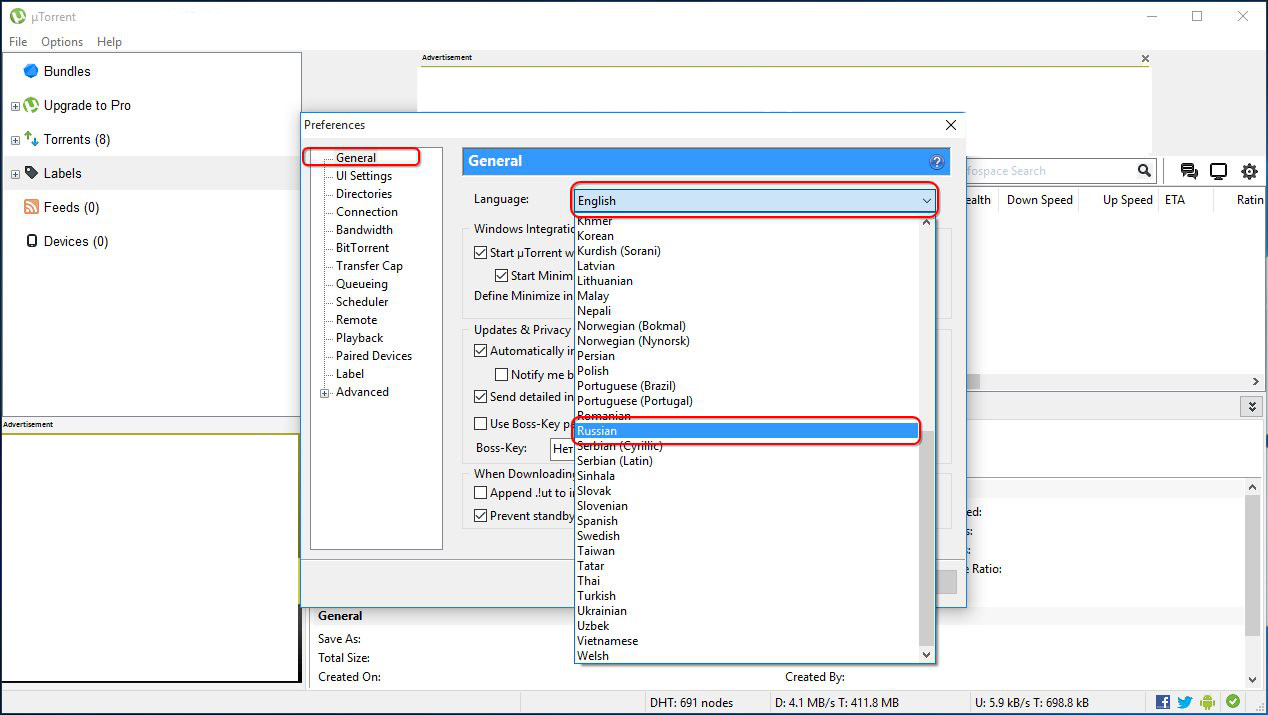The height and width of the screenshot is (715, 1268).
Task: Expand the Labels tree node
Action: (15, 174)
